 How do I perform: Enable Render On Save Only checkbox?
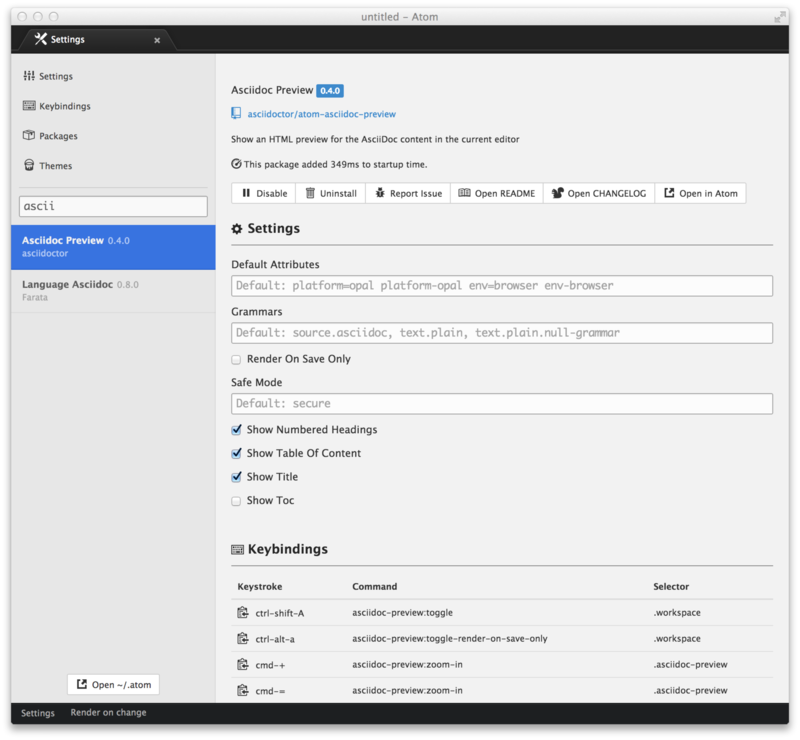[x=236, y=359]
